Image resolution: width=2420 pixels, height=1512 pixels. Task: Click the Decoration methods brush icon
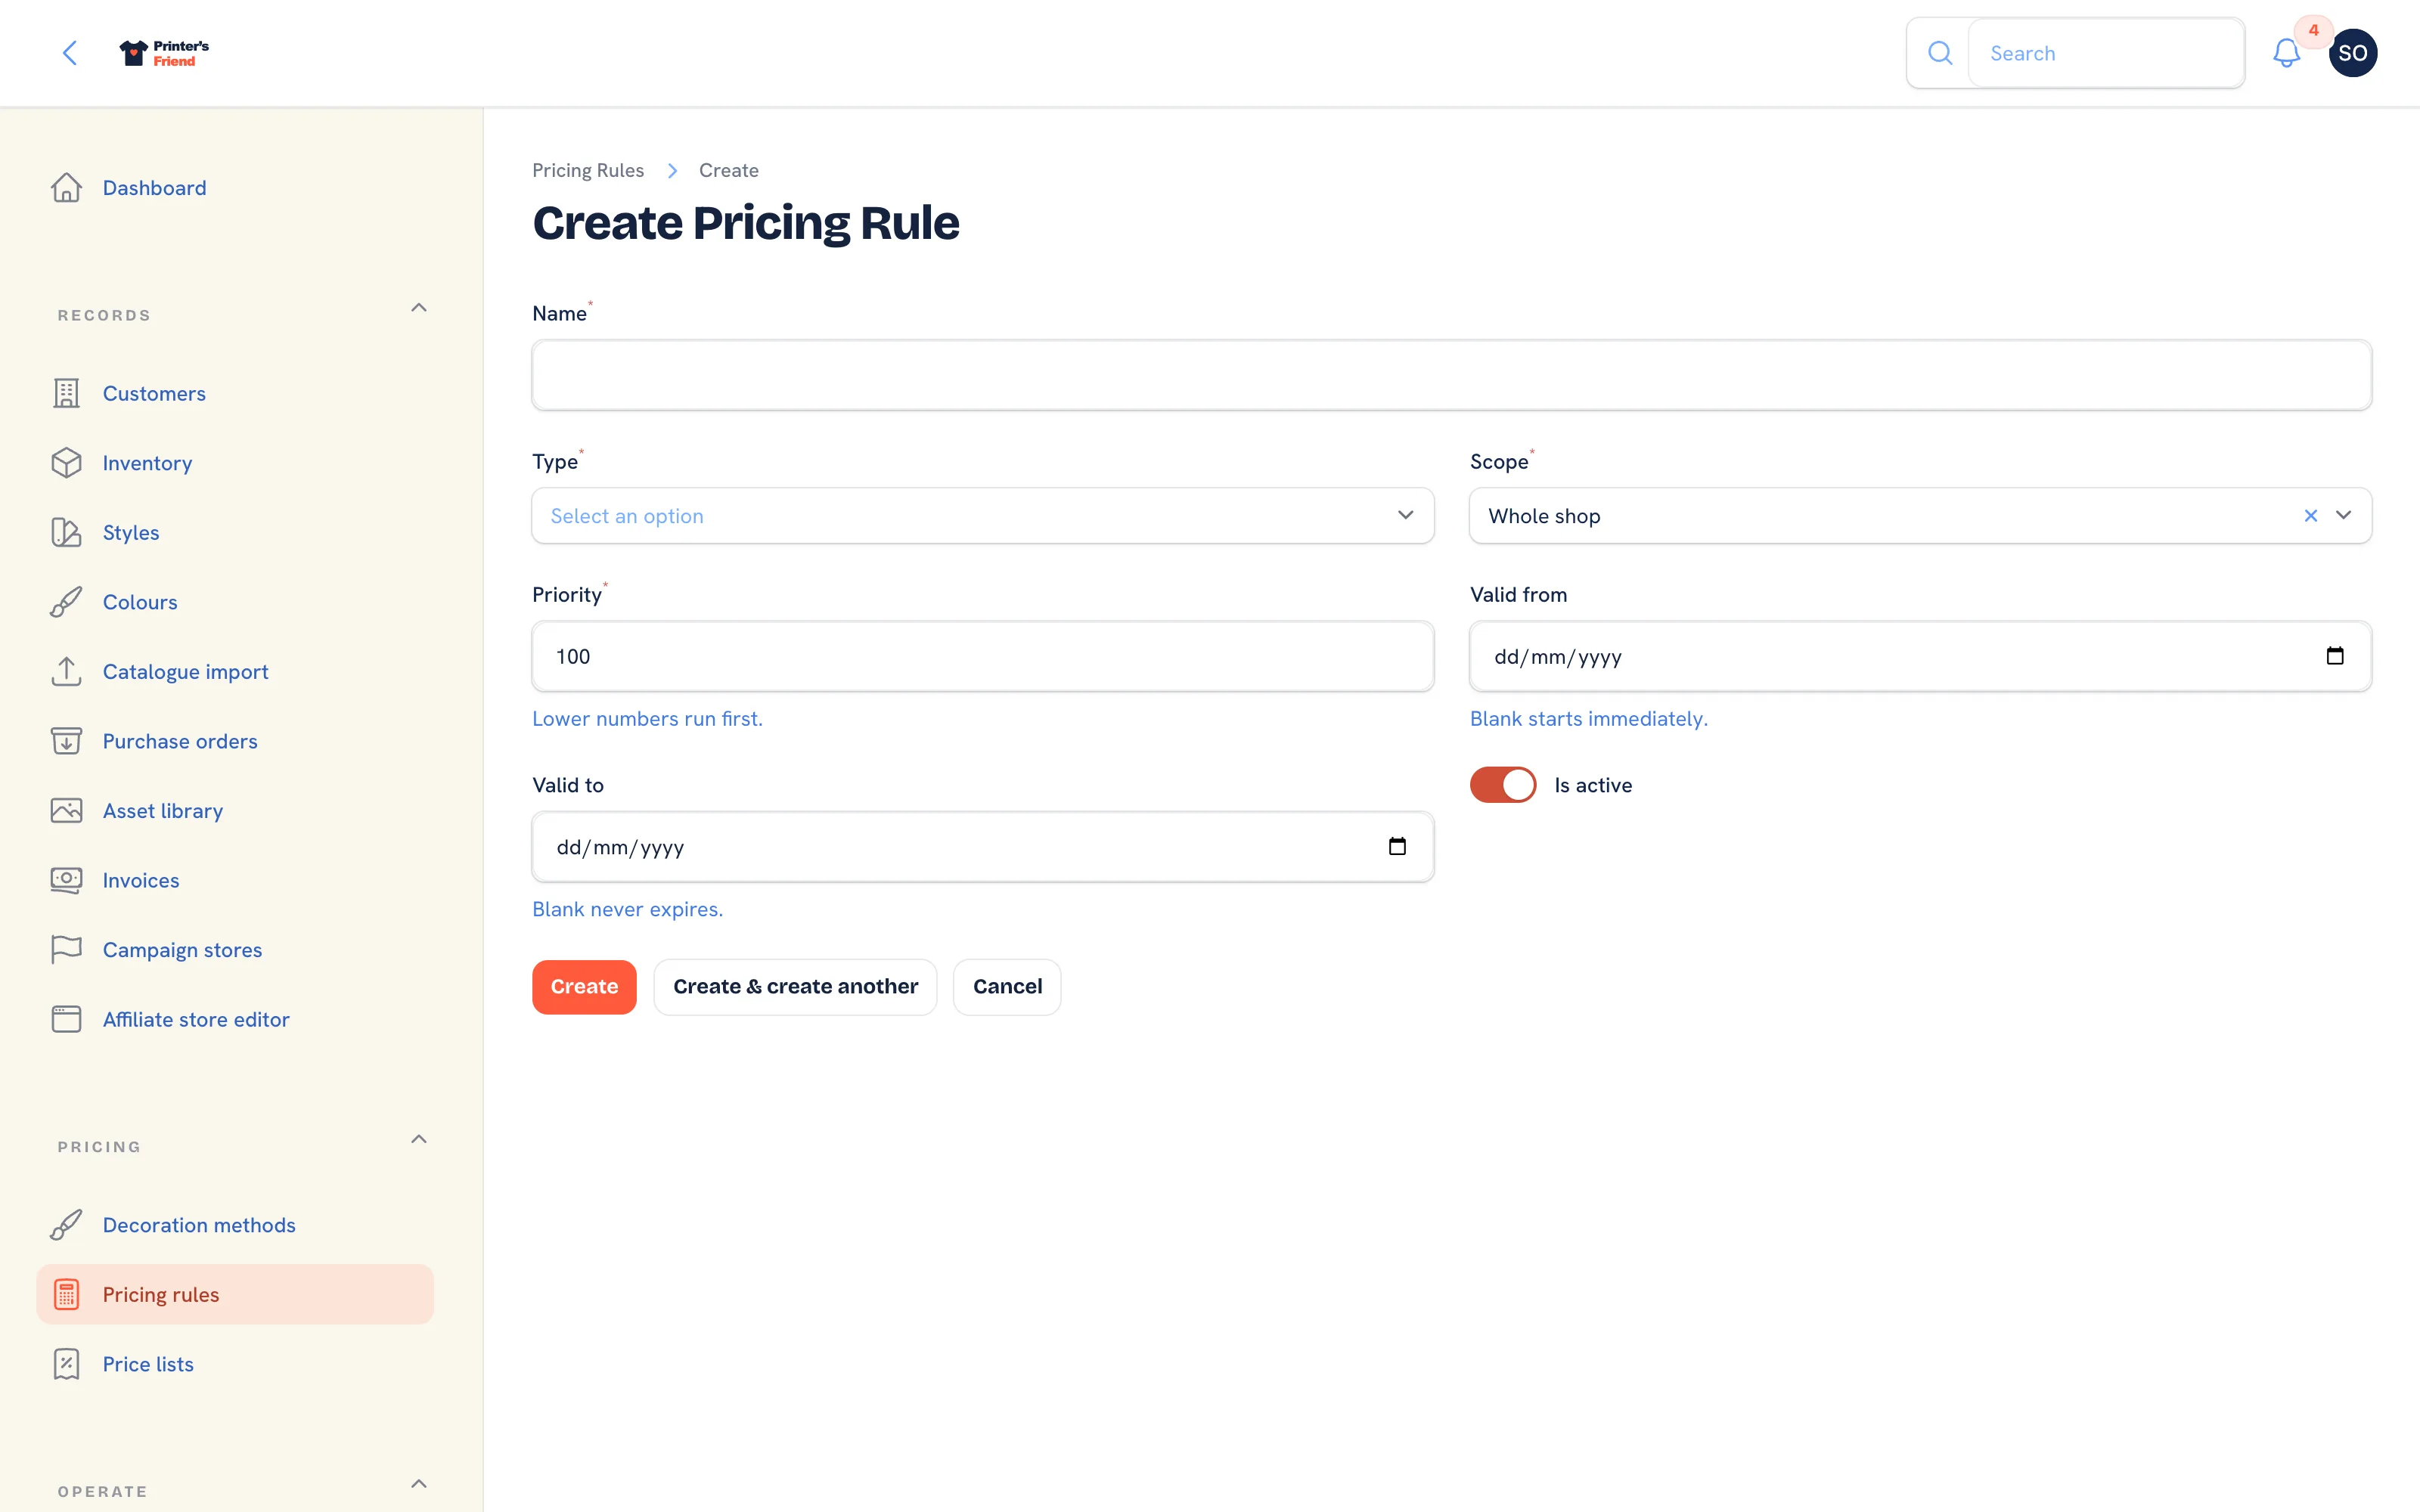[x=66, y=1225]
